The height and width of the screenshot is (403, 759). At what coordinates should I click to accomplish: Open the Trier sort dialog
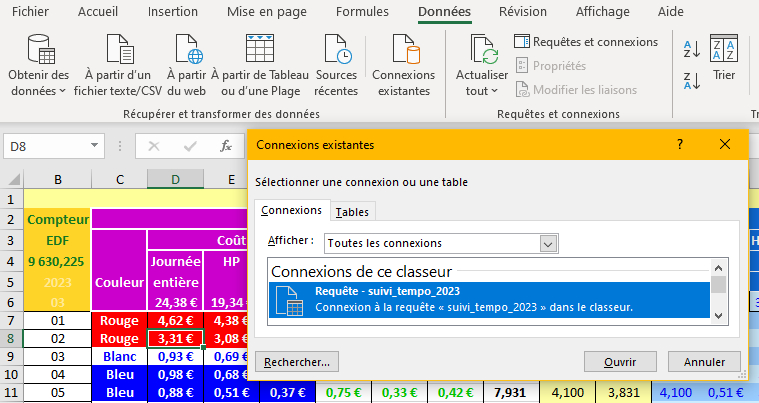(724, 58)
